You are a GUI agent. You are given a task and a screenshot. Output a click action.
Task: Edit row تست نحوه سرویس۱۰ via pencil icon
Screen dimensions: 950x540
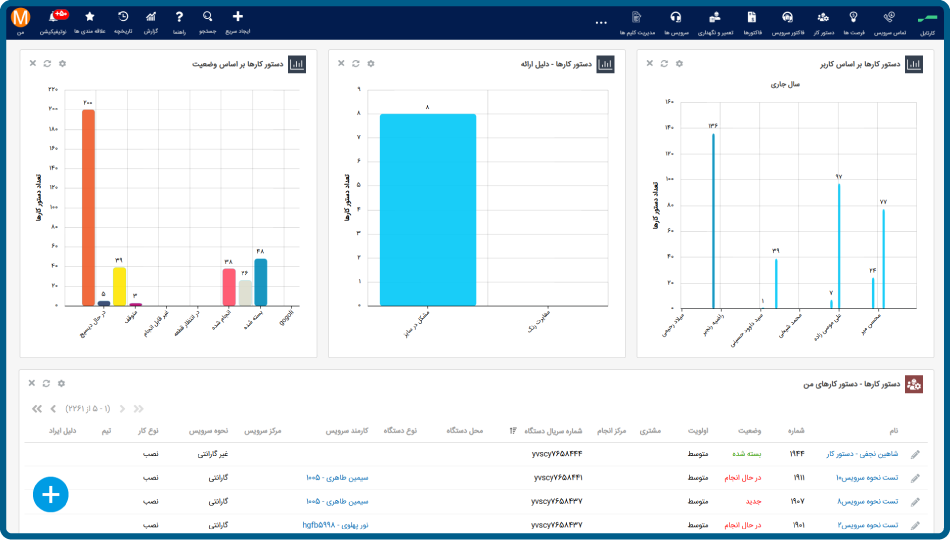click(915, 478)
